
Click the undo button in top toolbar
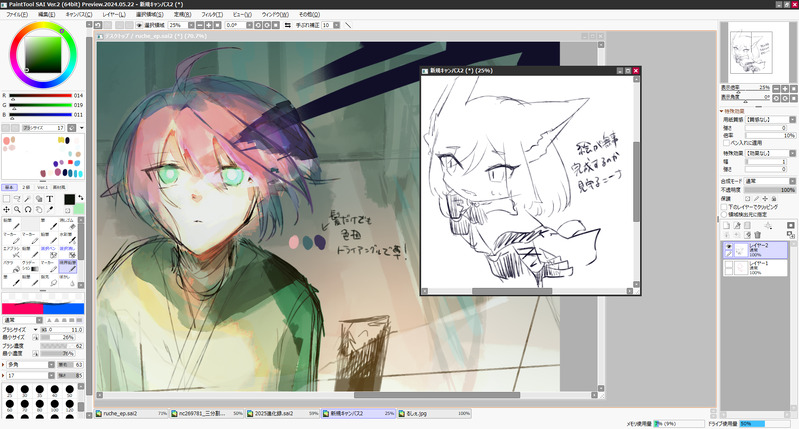click(x=98, y=25)
